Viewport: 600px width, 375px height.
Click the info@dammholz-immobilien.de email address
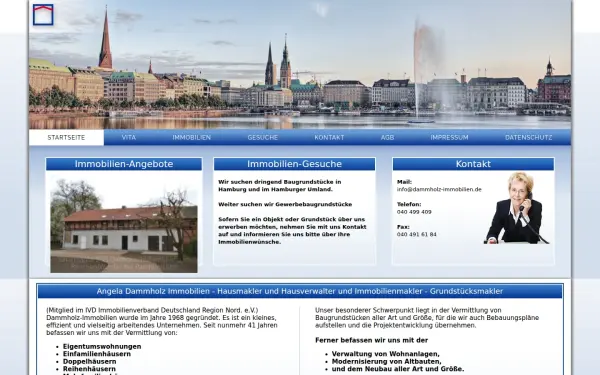coord(439,189)
